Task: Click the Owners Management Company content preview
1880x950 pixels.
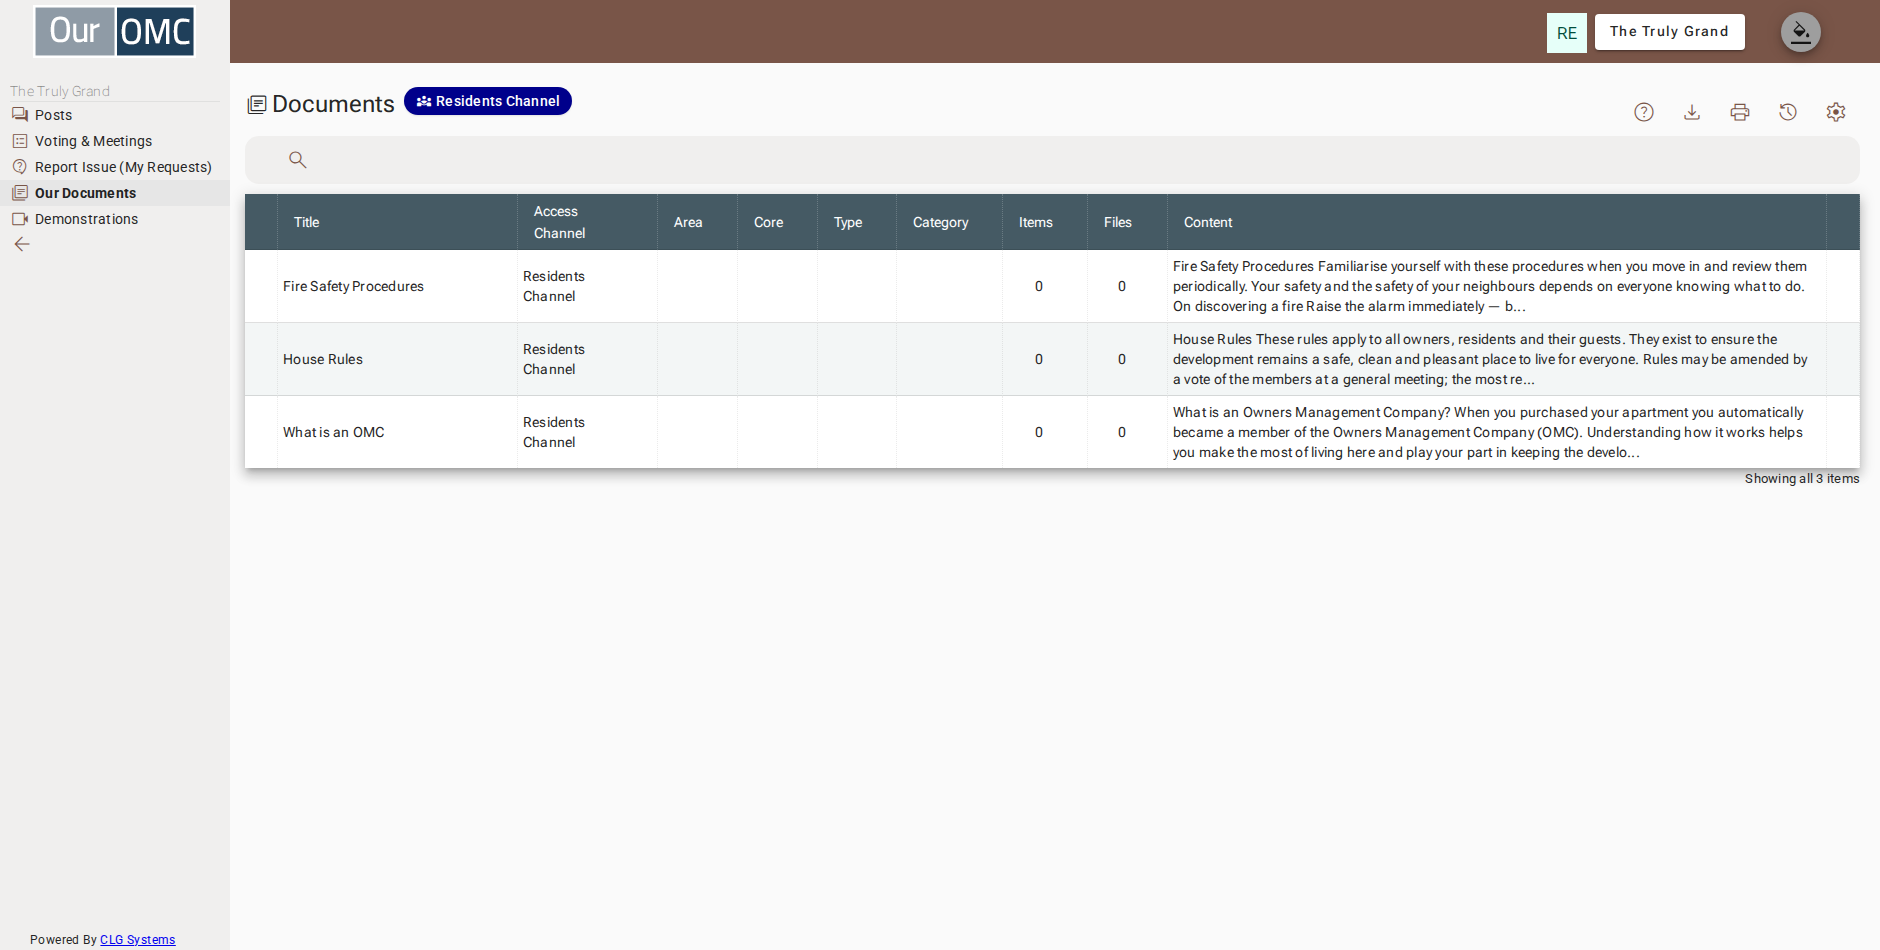Action: click(1488, 432)
